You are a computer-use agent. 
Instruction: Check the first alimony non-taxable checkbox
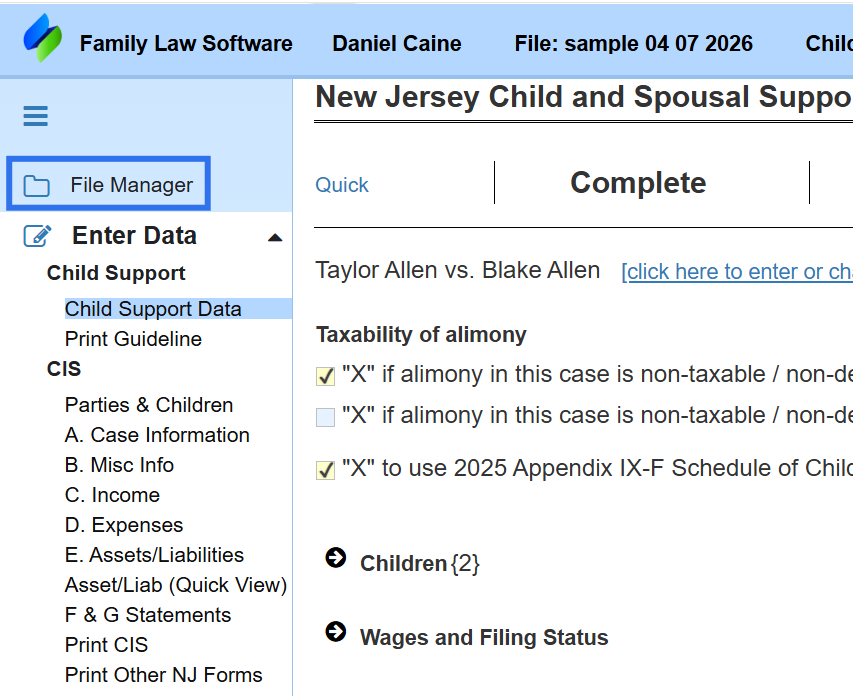[325, 376]
